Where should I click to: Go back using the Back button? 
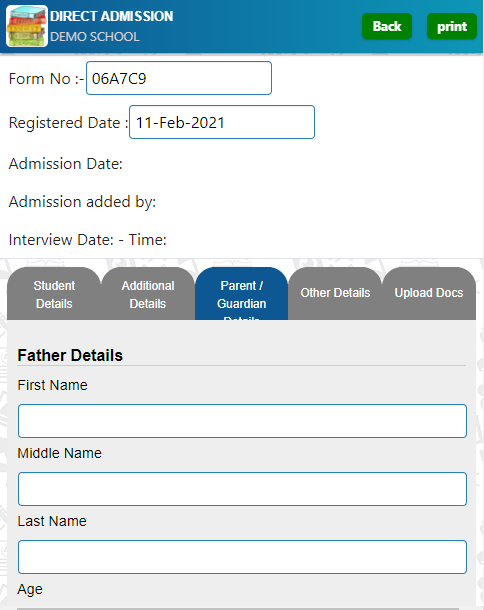tap(387, 26)
